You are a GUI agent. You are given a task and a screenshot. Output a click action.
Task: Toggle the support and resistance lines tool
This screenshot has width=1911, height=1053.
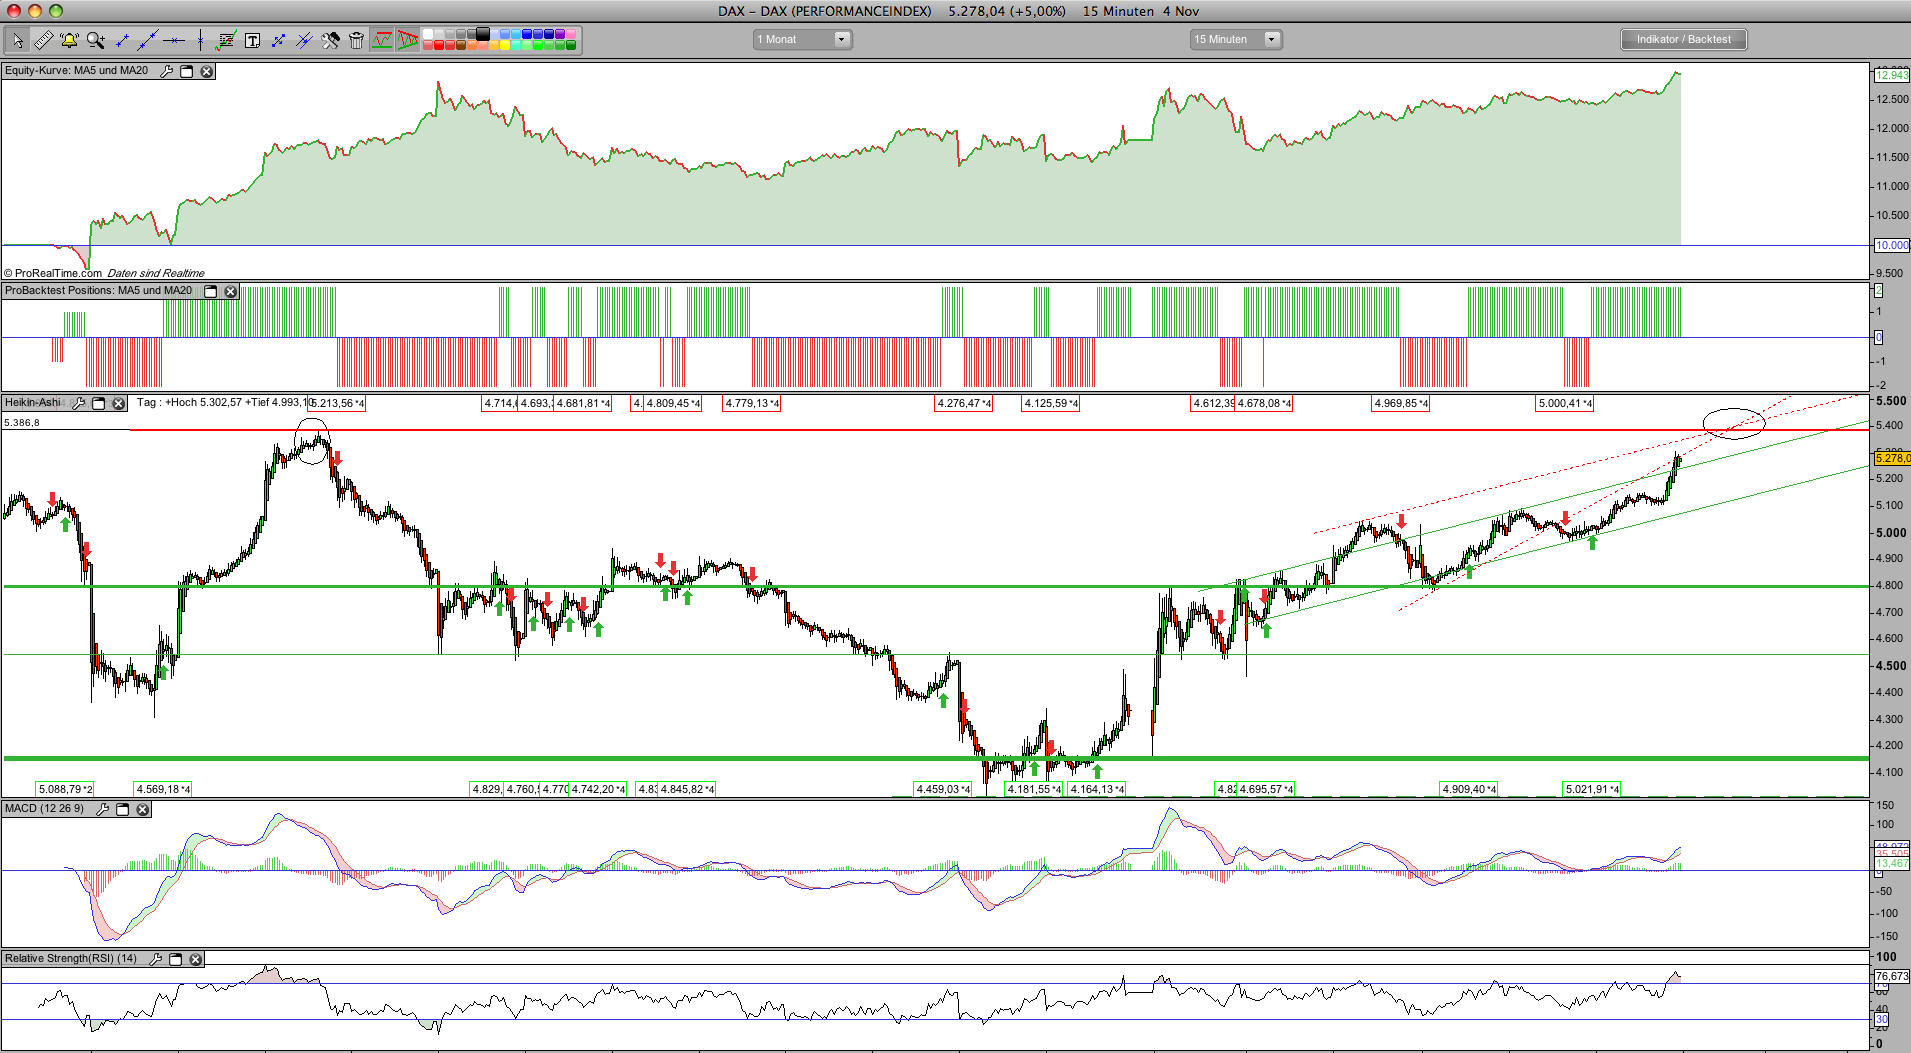pyautogui.click(x=382, y=40)
